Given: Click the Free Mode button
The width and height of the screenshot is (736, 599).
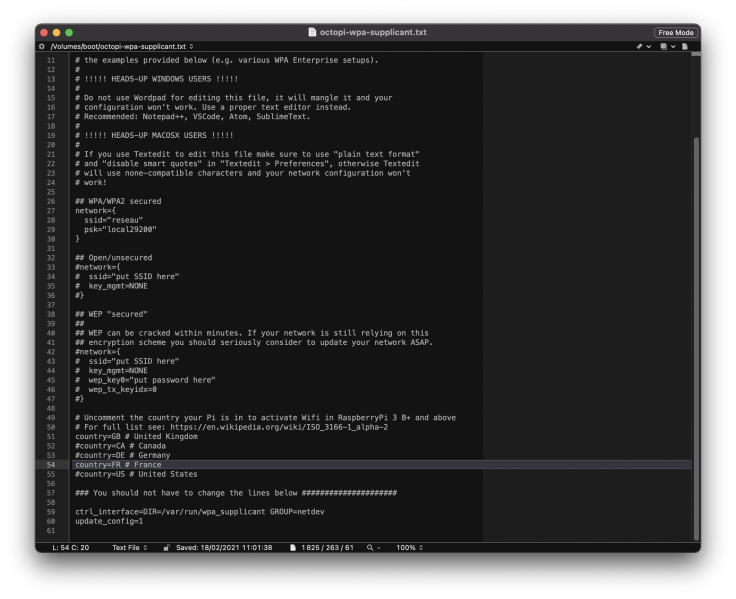Looking at the screenshot, I should tap(675, 32).
